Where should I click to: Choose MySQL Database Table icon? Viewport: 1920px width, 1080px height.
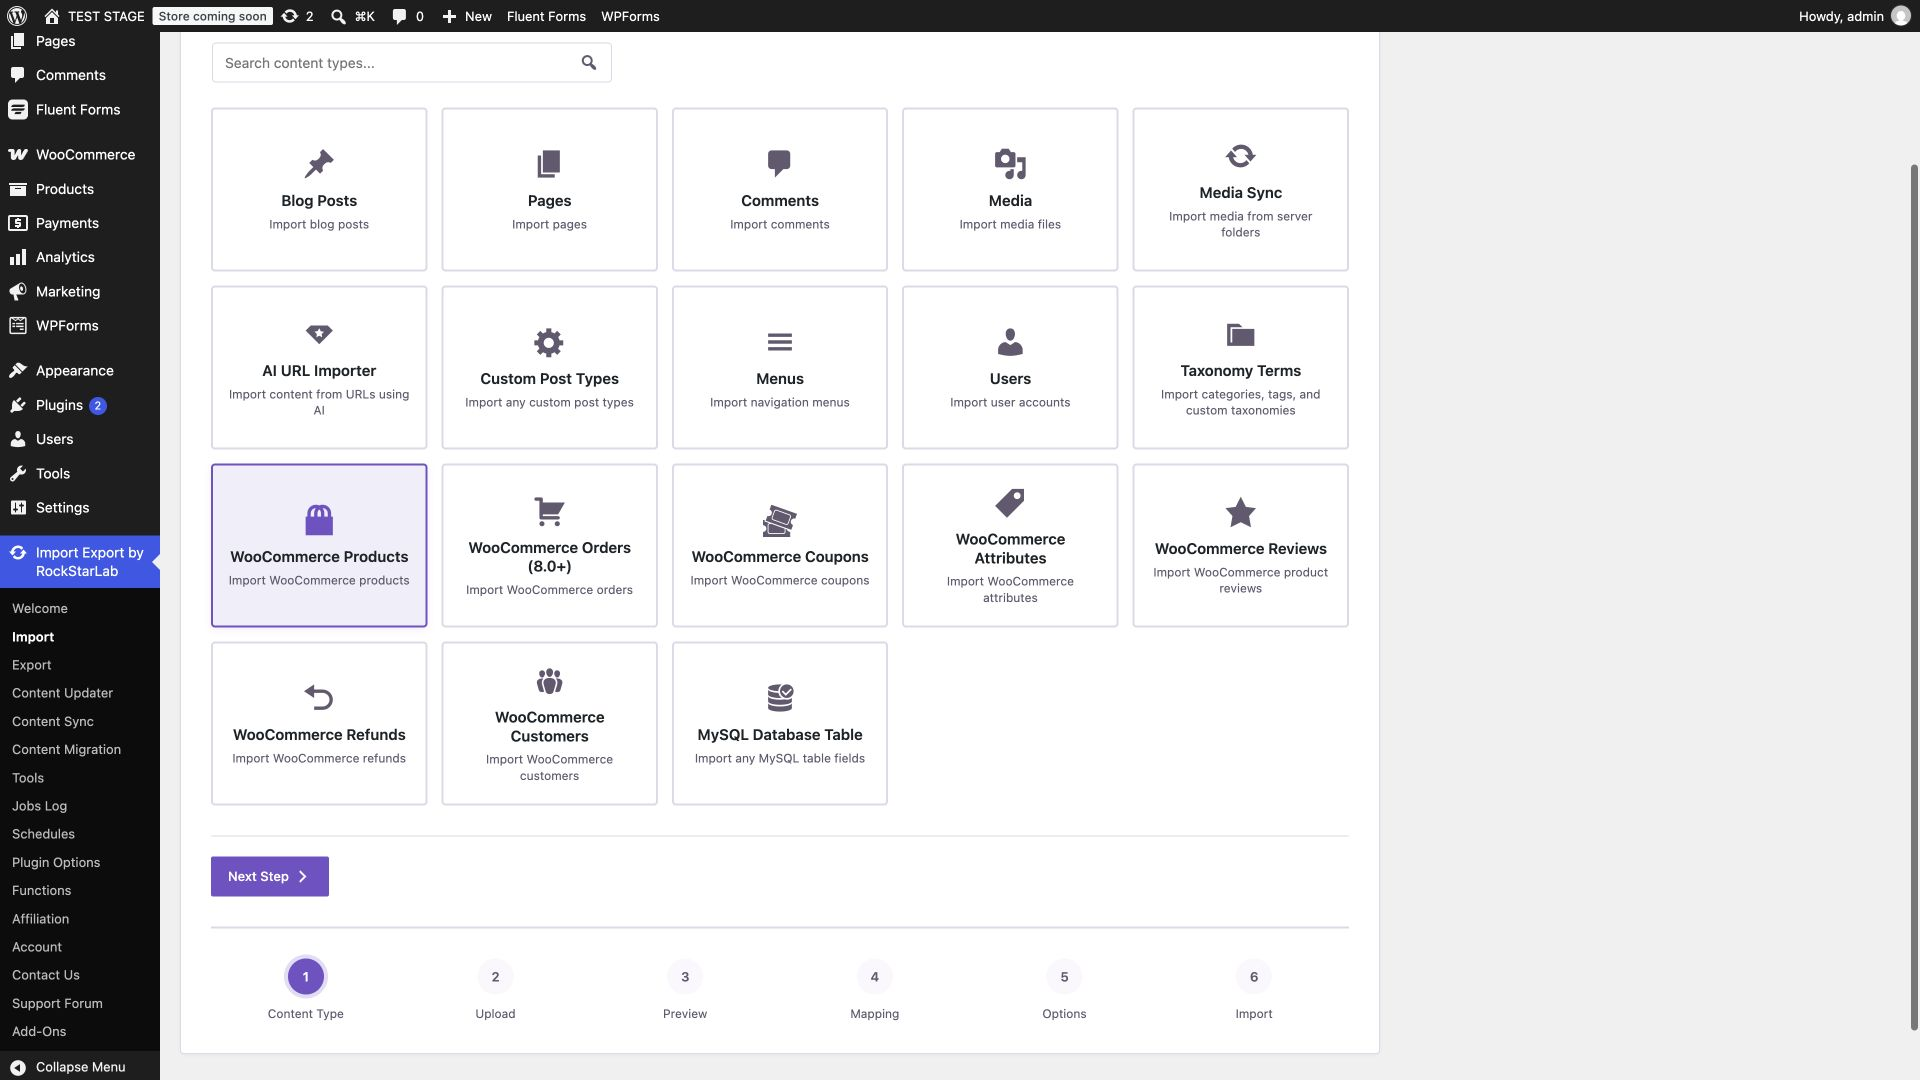click(x=779, y=697)
